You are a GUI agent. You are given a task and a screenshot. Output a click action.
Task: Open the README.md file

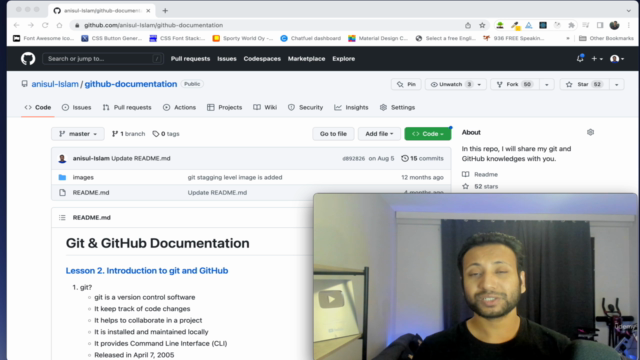[91, 193]
